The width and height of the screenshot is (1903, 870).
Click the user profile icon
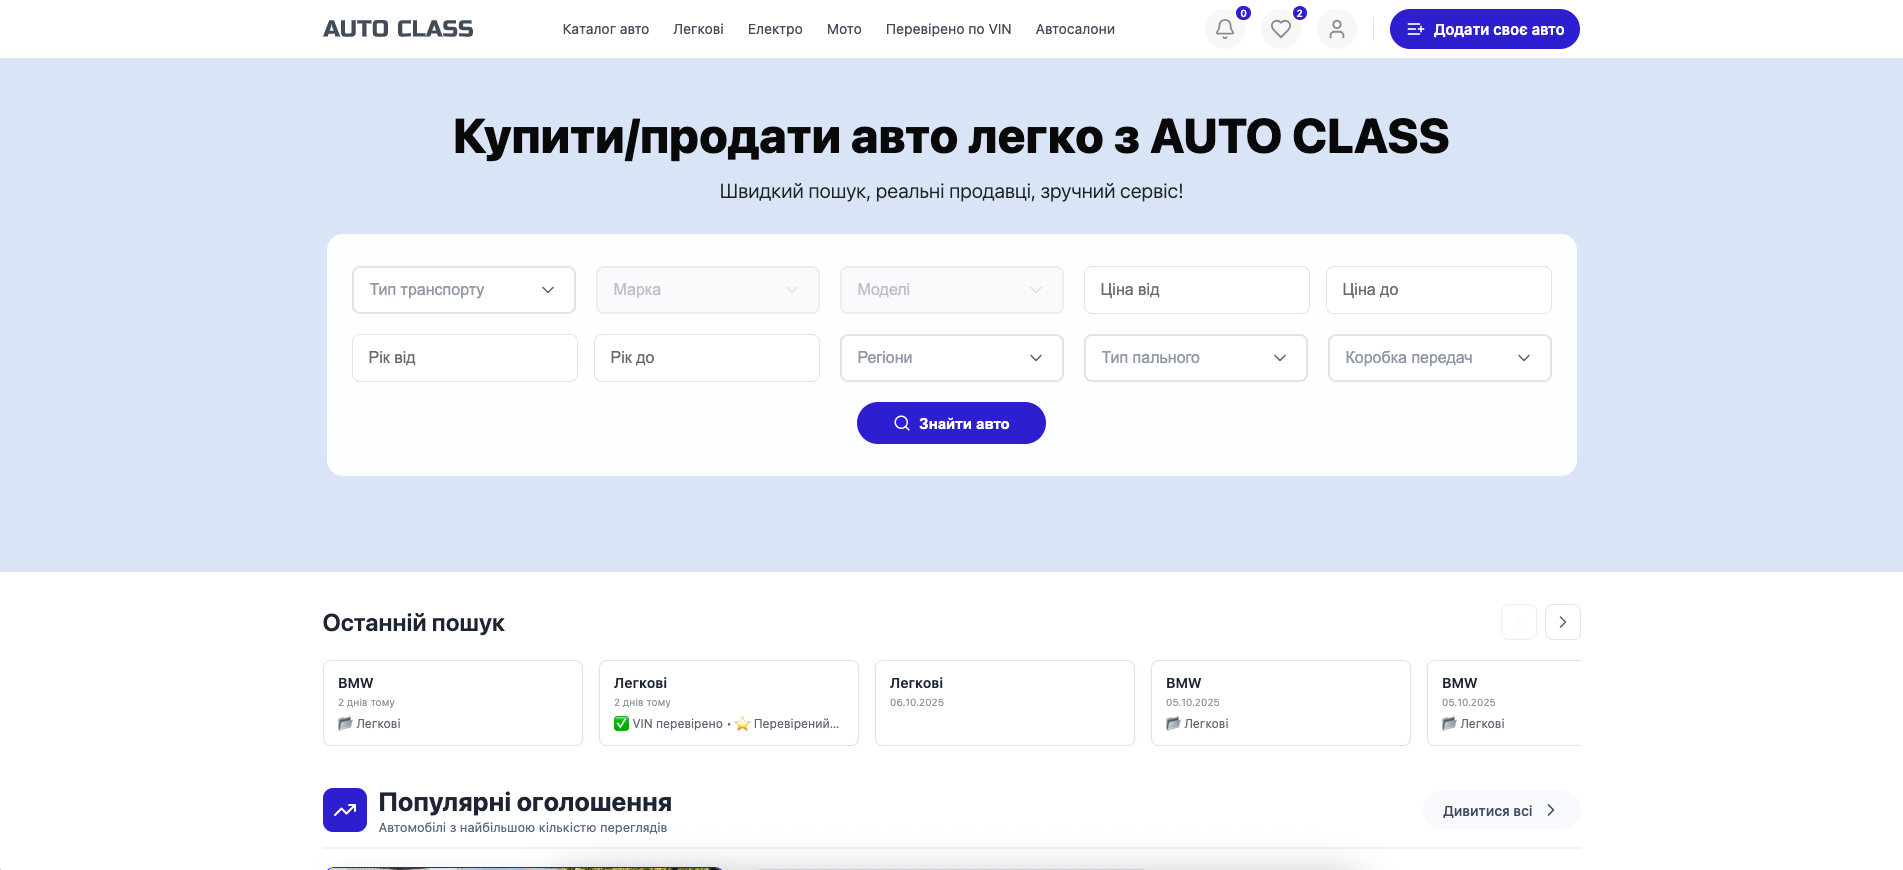1336,29
